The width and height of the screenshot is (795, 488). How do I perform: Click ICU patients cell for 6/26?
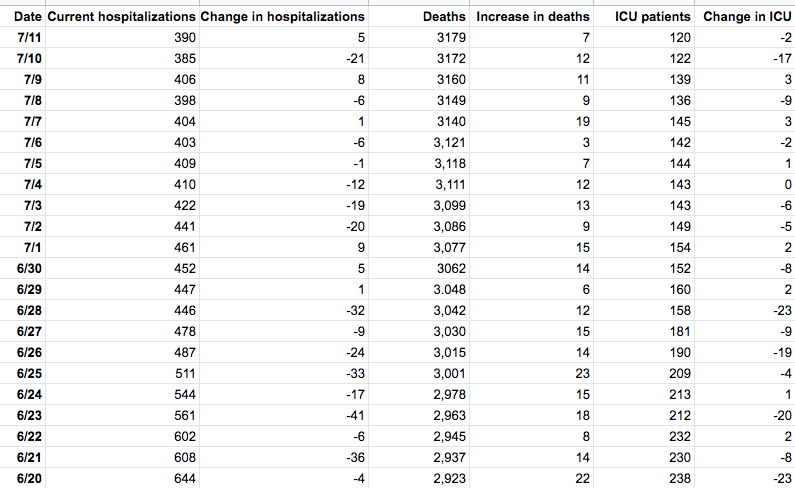pos(678,353)
